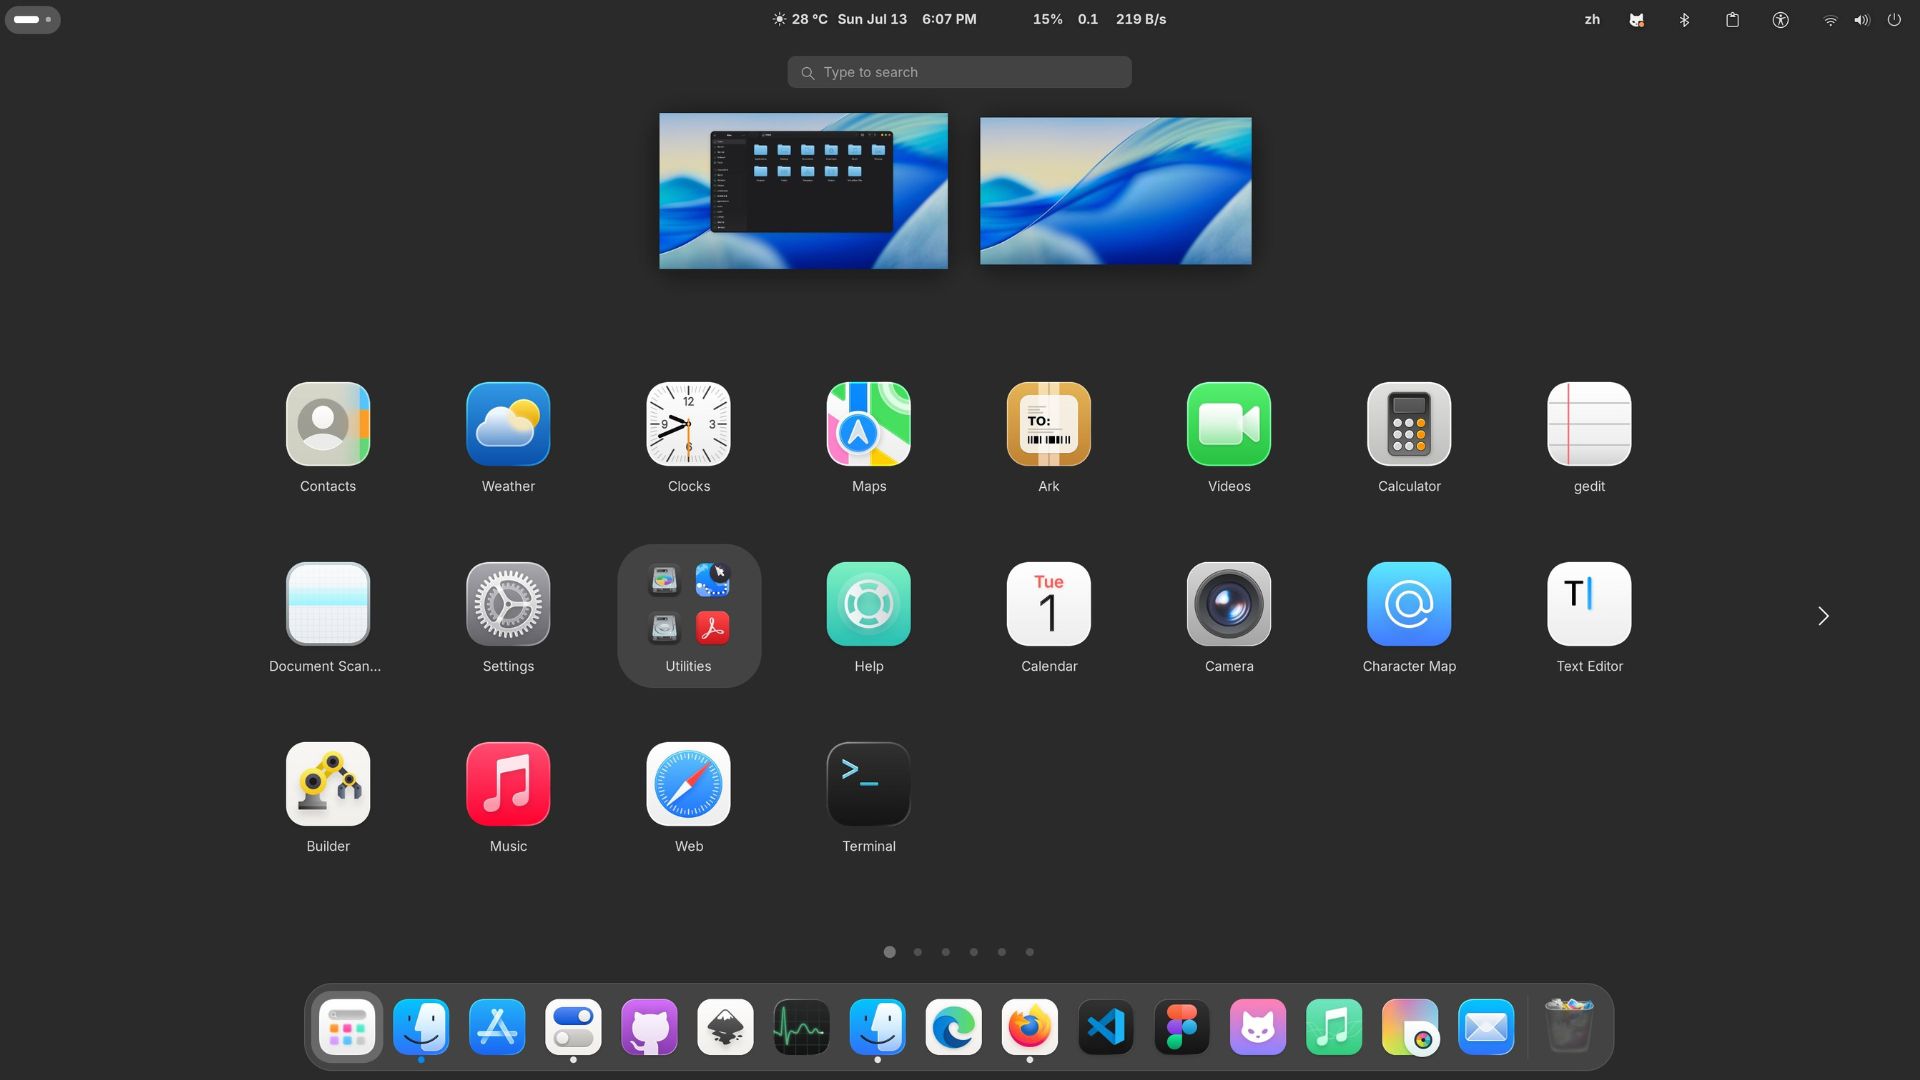Toggle Bluetooth from the status bar
This screenshot has height=1080, width=1920.
tap(1685, 19)
